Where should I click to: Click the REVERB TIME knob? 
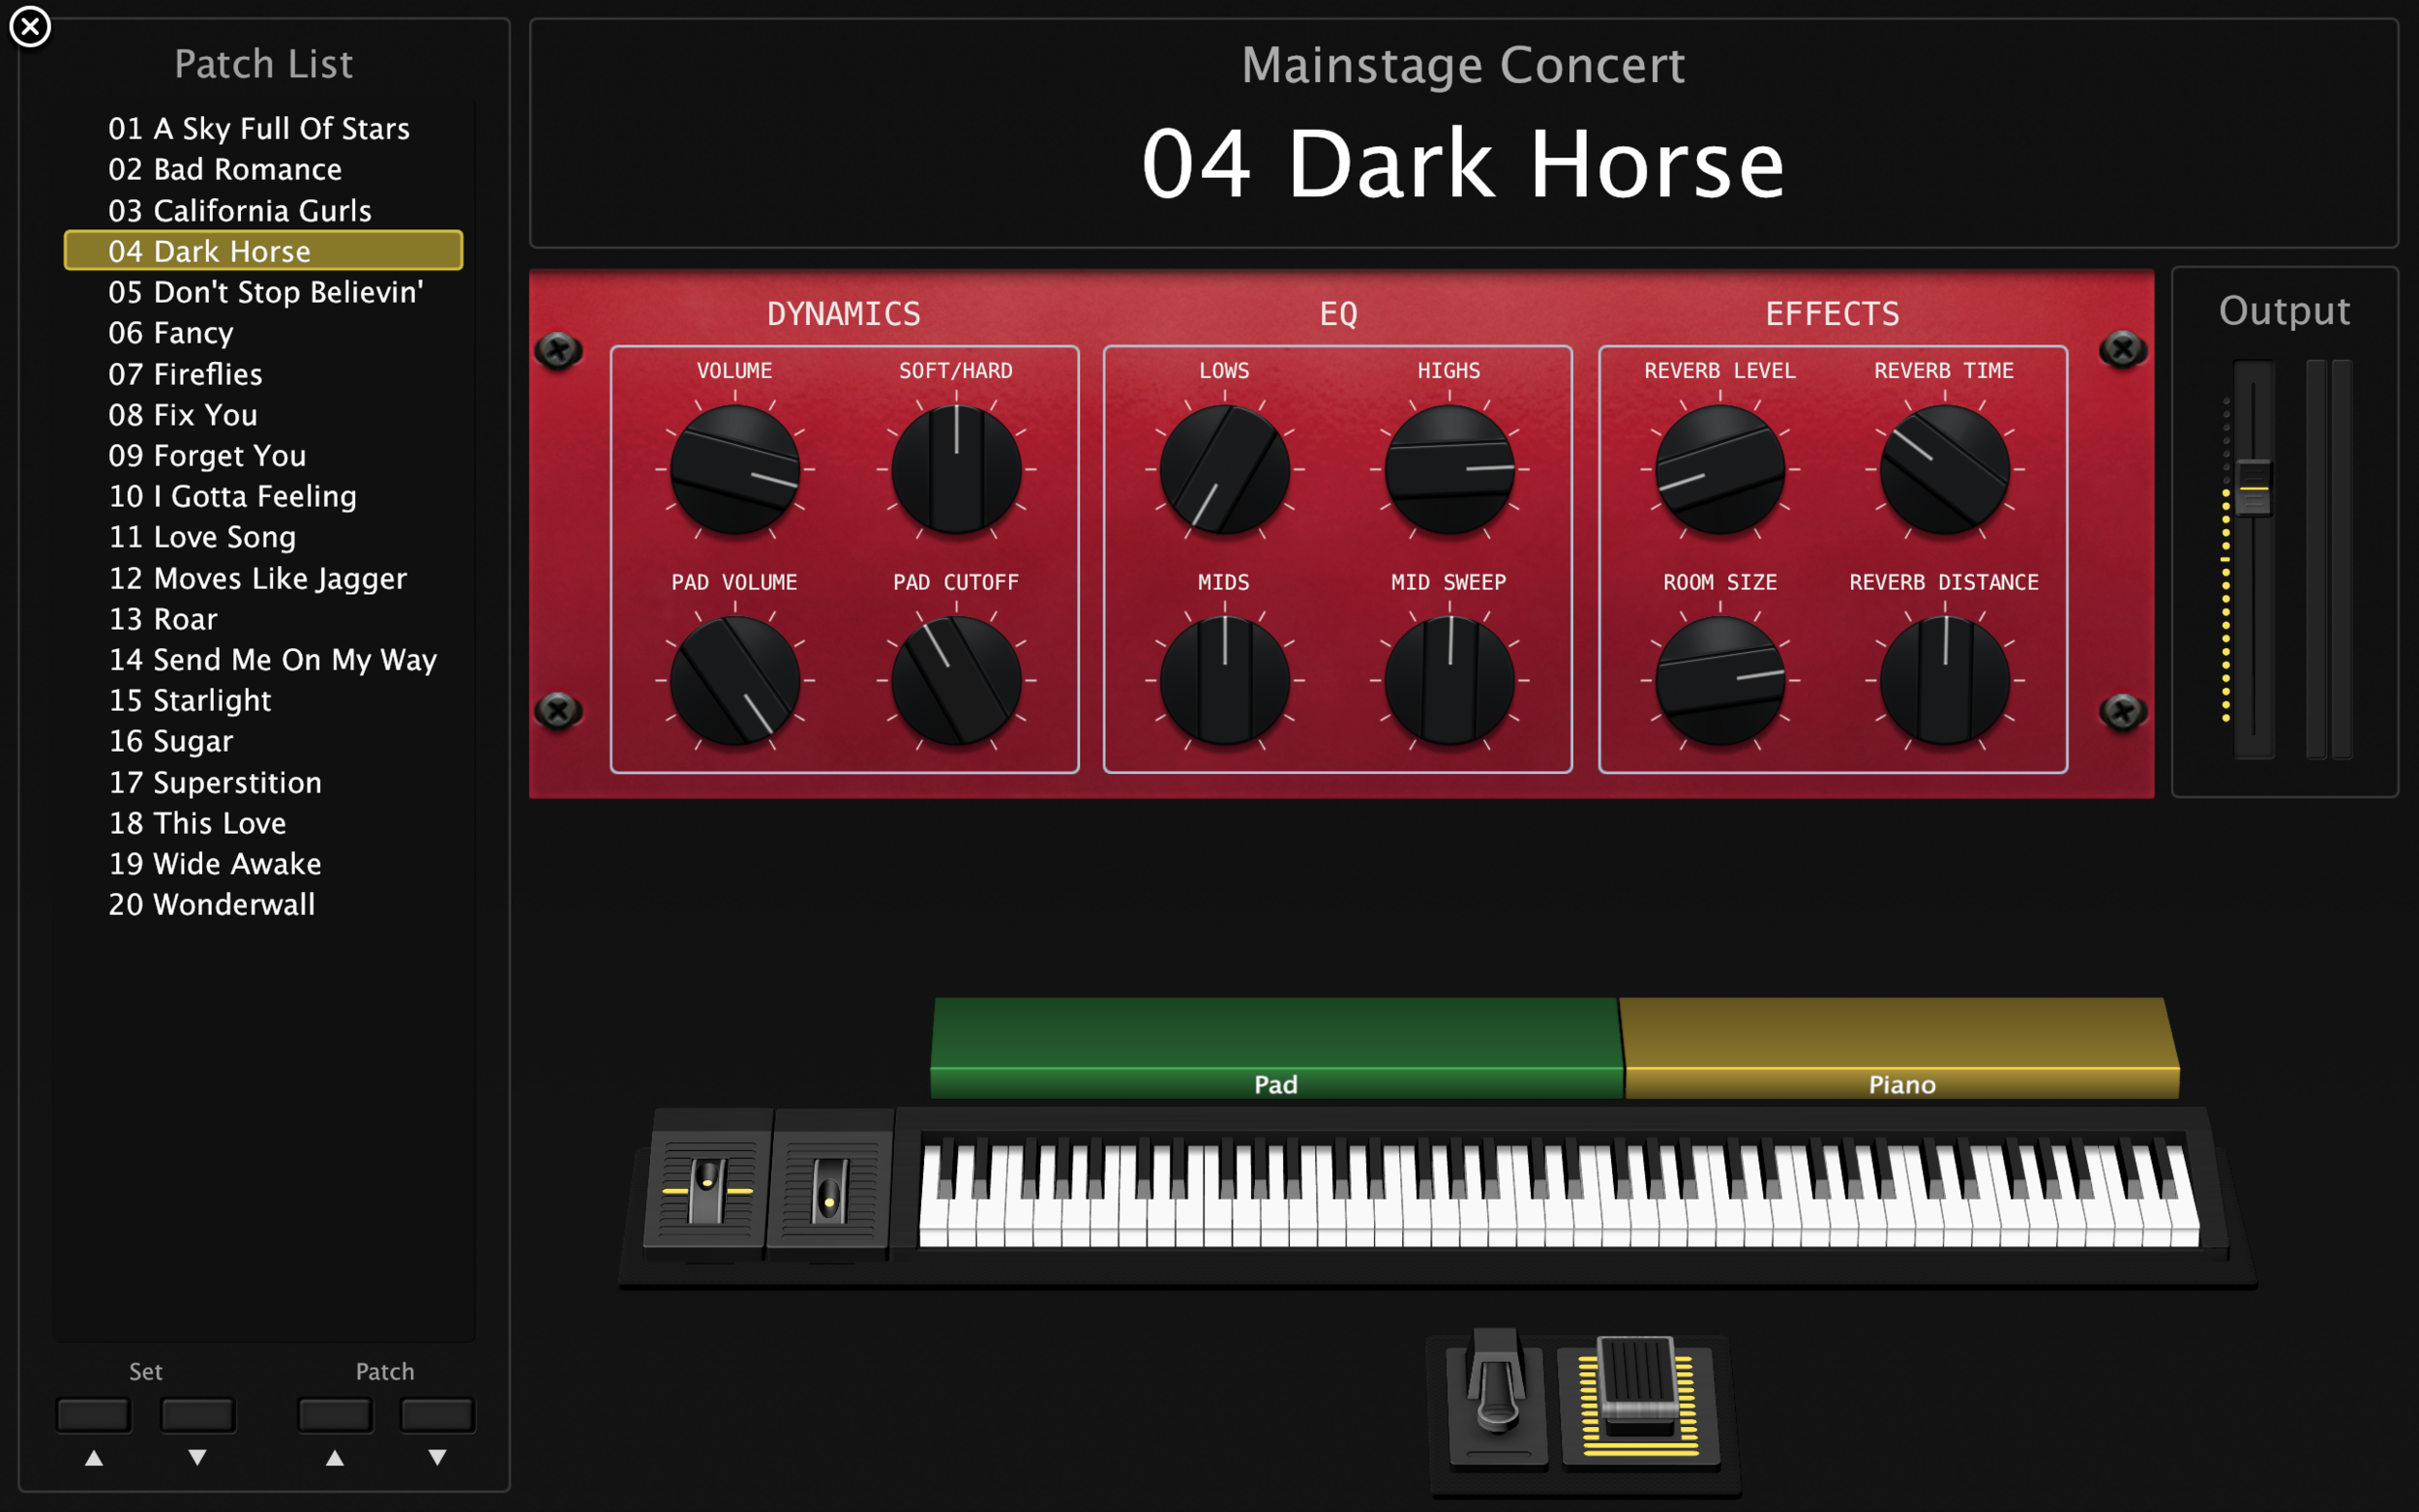pos(1946,469)
